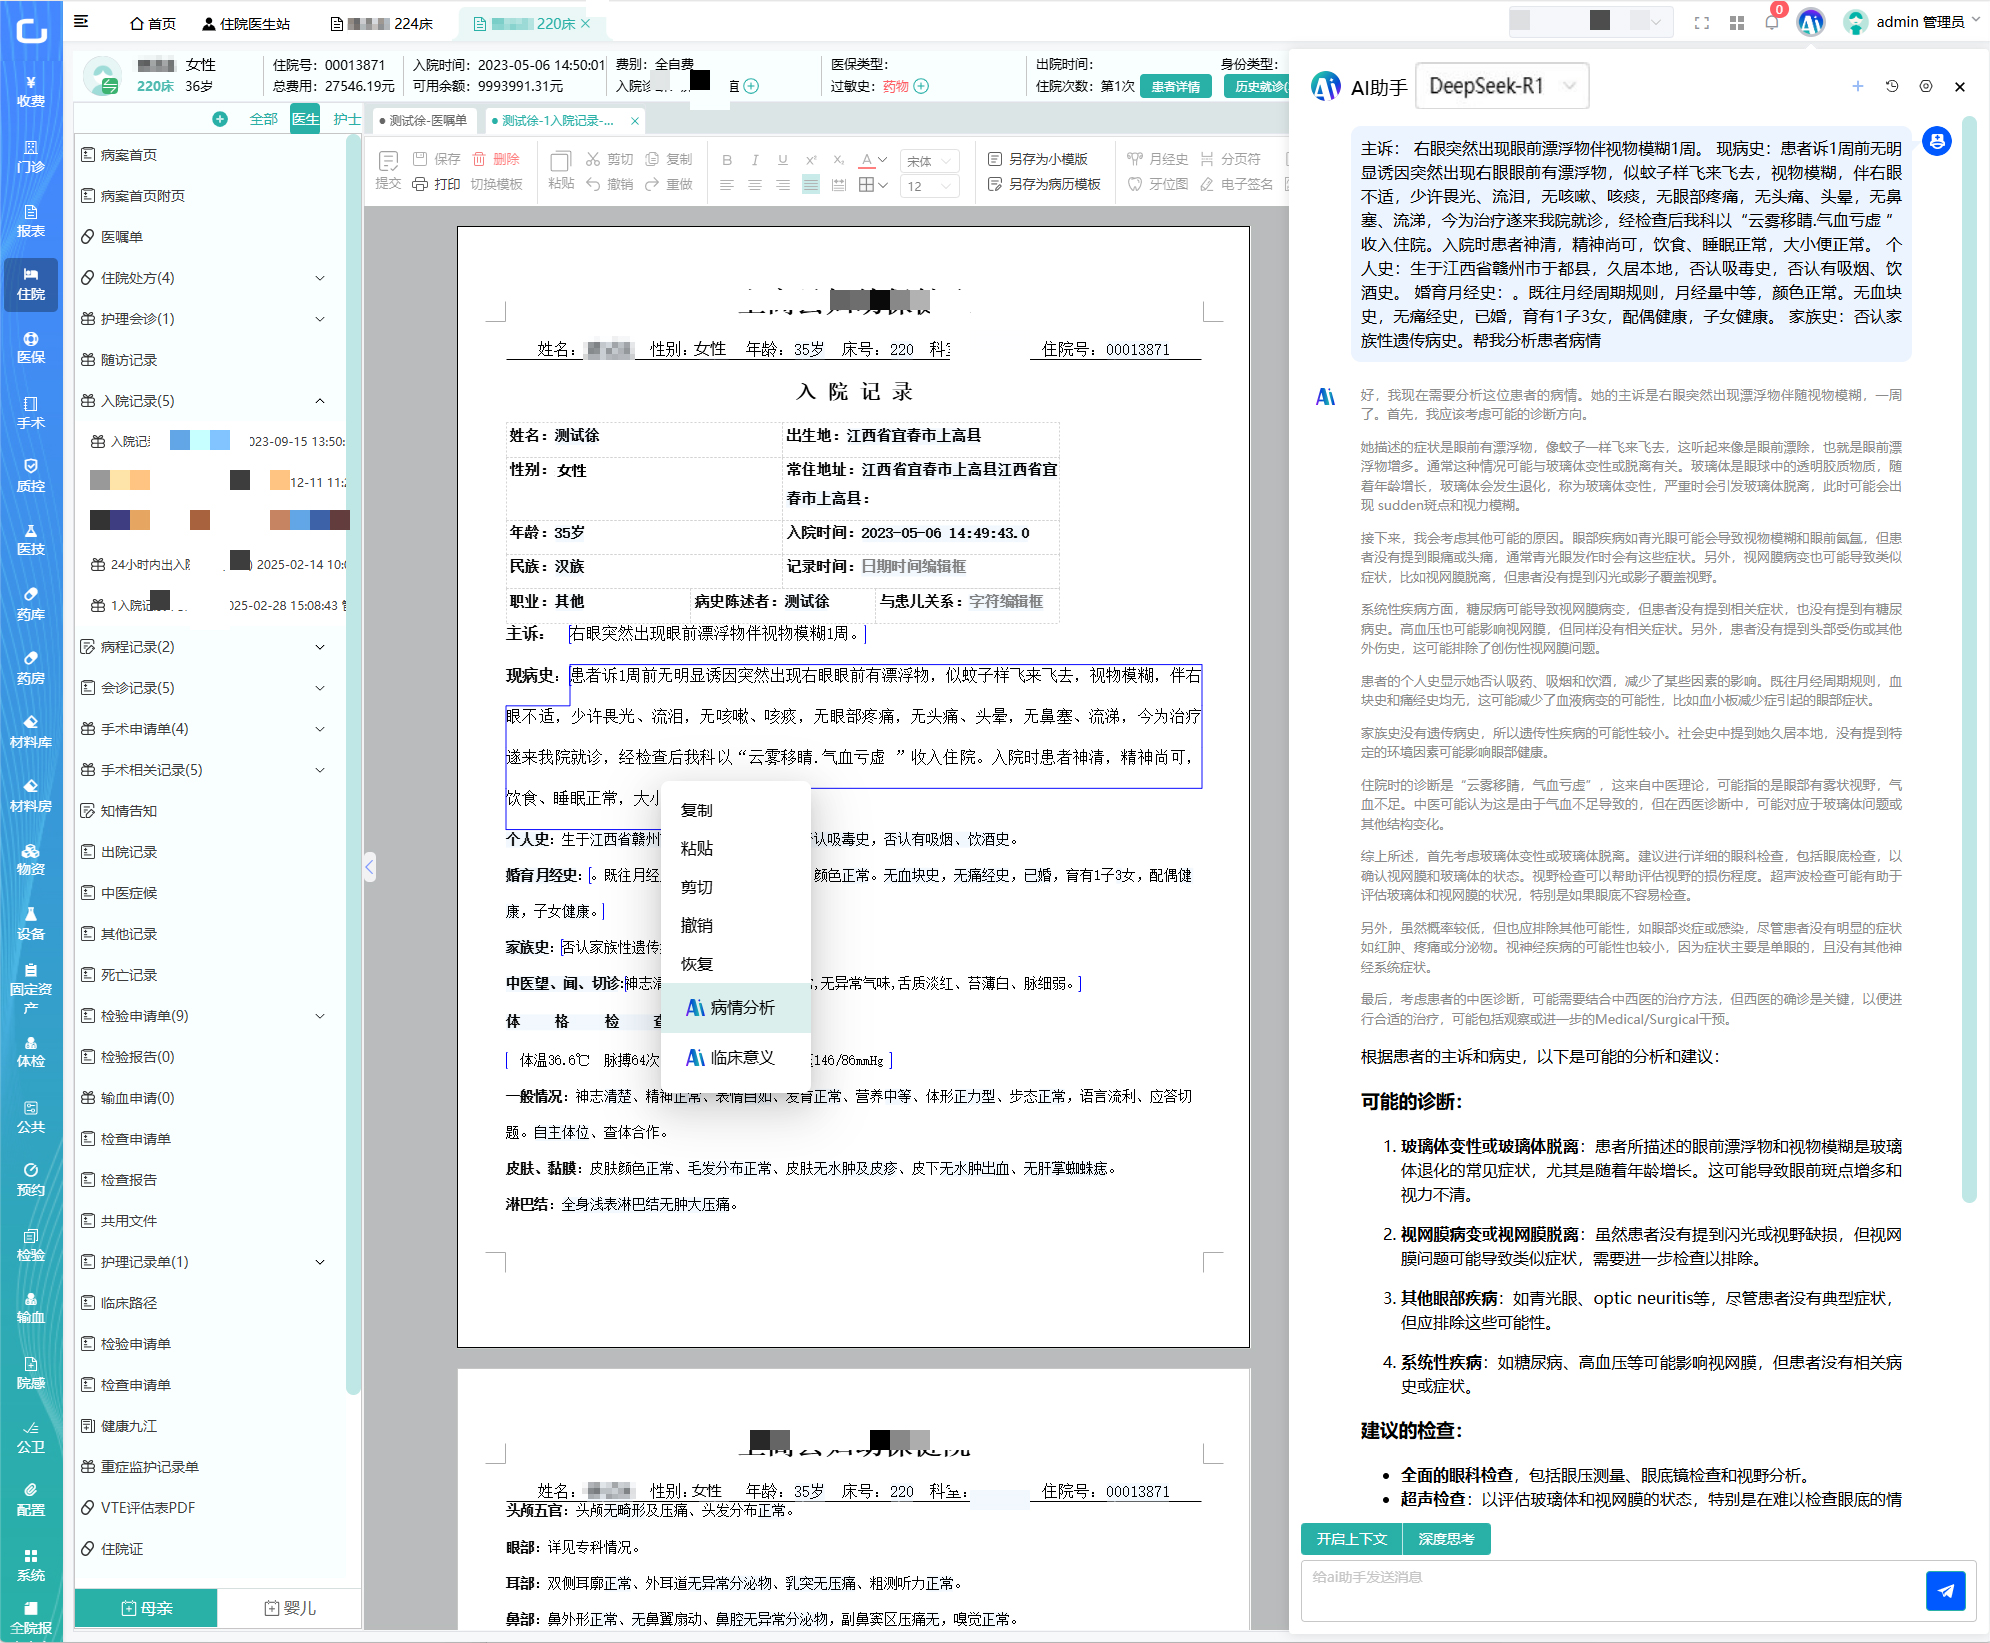
Task: Open the 宋体 font dropdown
Action: click(x=930, y=160)
